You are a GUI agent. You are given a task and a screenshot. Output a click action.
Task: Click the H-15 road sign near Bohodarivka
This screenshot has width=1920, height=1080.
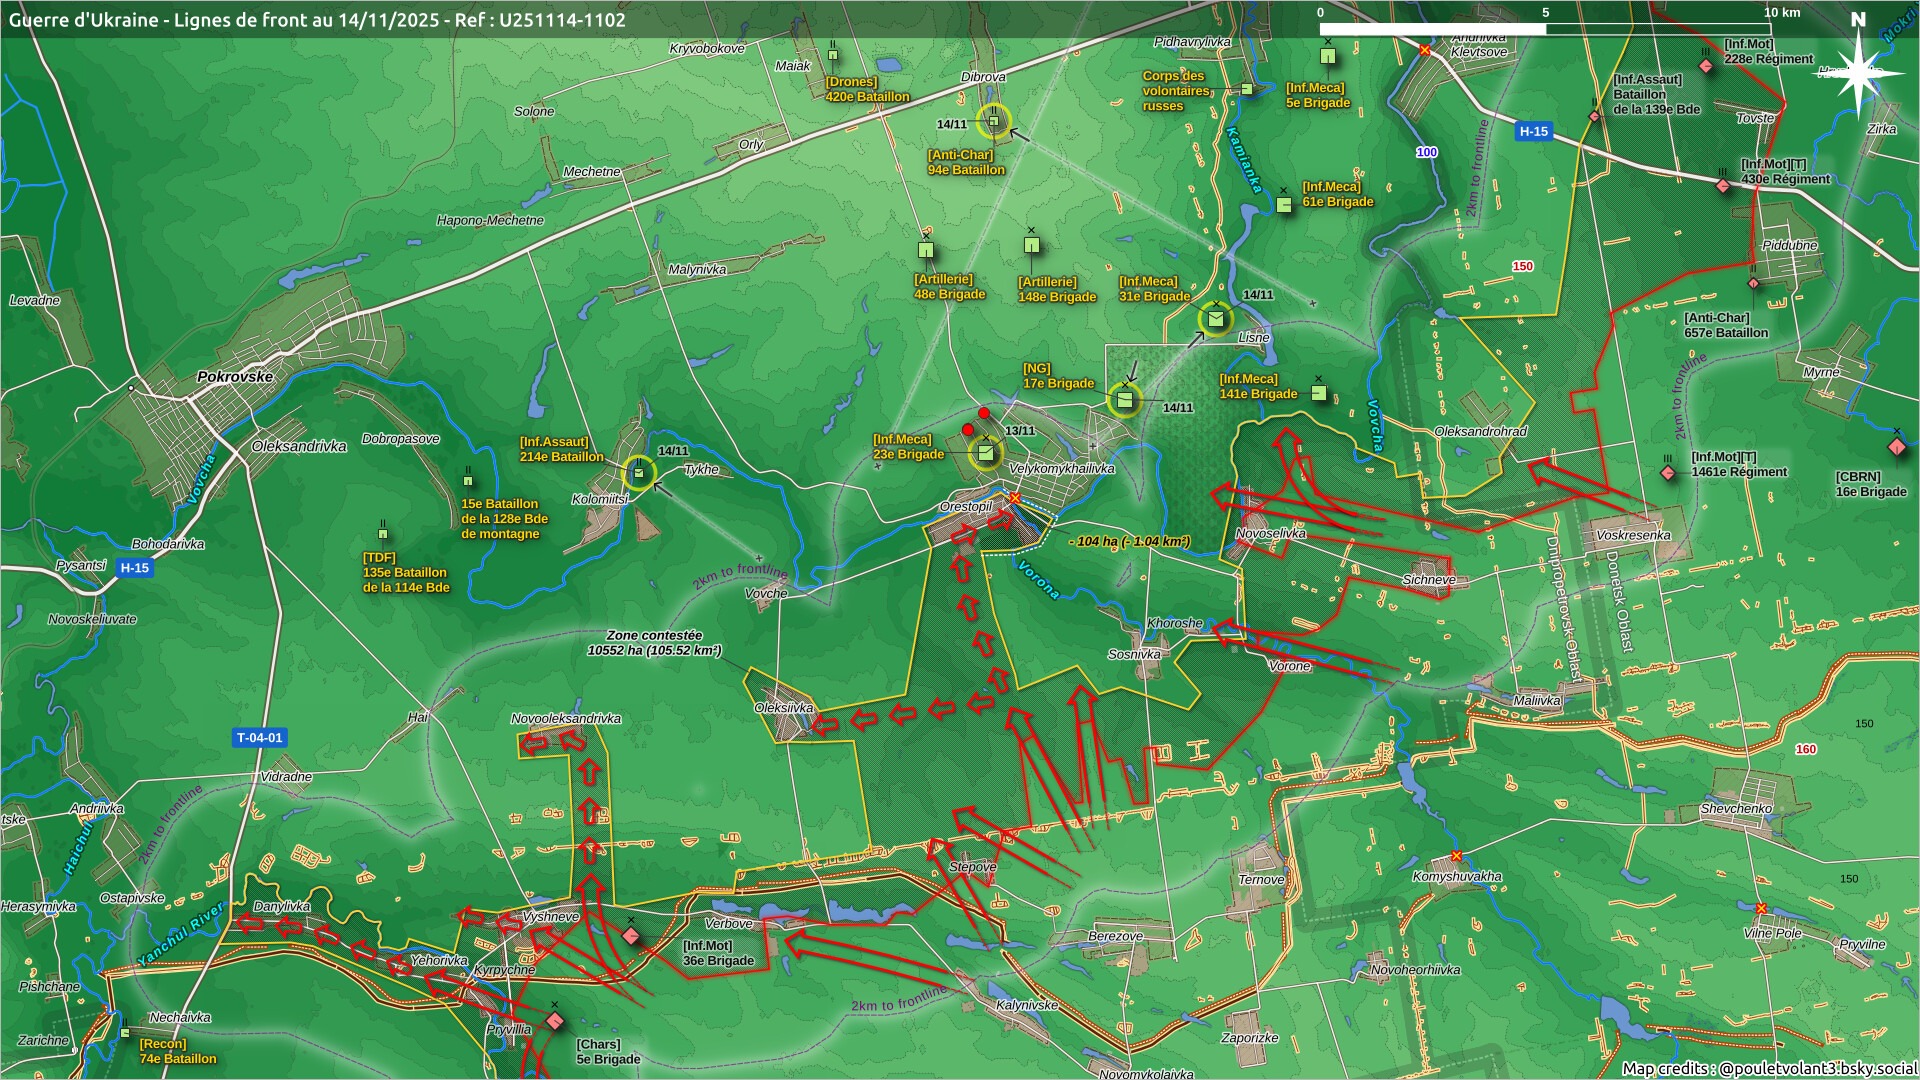[x=134, y=568]
